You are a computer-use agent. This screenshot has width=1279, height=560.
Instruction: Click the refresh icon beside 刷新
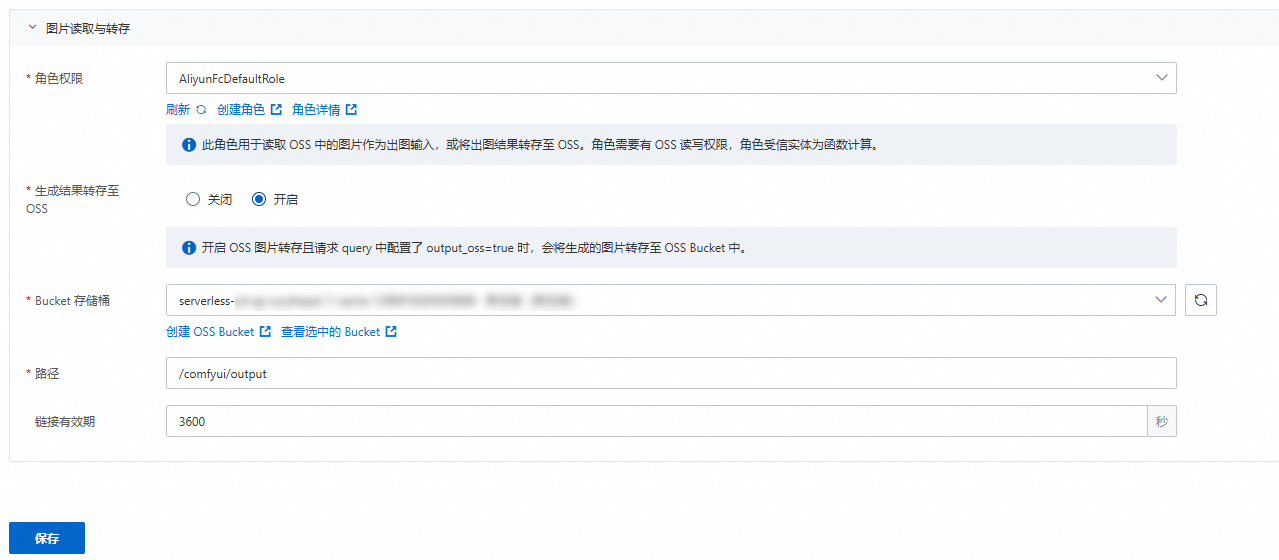[x=201, y=110]
